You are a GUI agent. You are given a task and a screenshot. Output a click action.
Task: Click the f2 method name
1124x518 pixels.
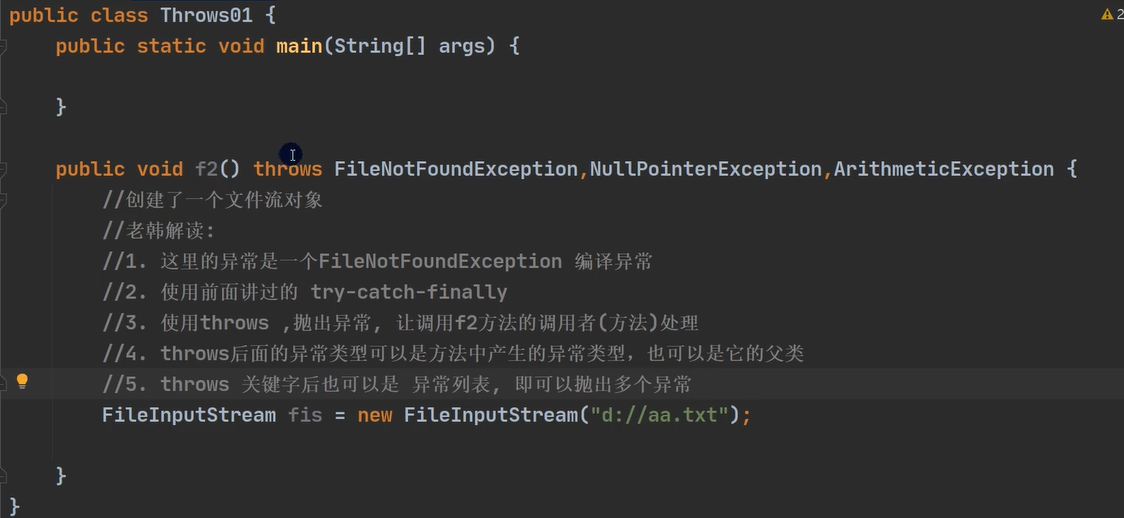click(206, 169)
